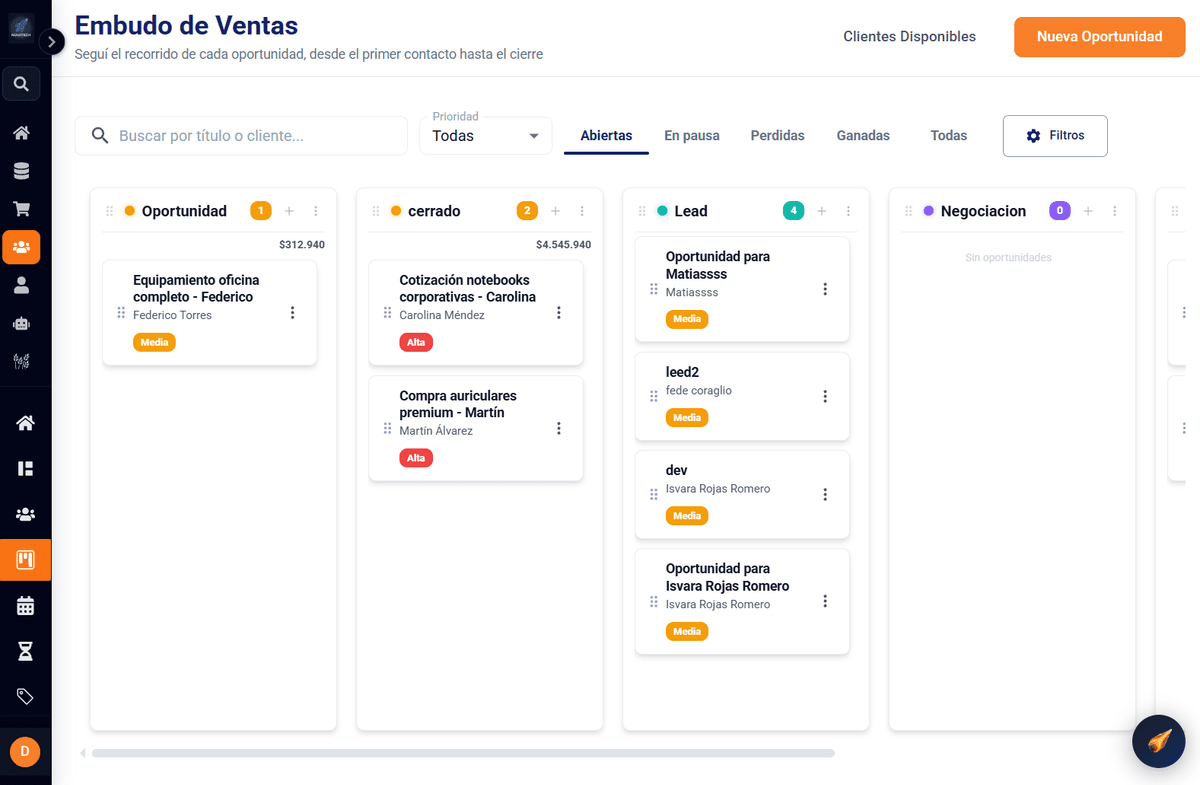Open options menu for dev card
This screenshot has height=785, width=1200.
pyautogui.click(x=825, y=494)
